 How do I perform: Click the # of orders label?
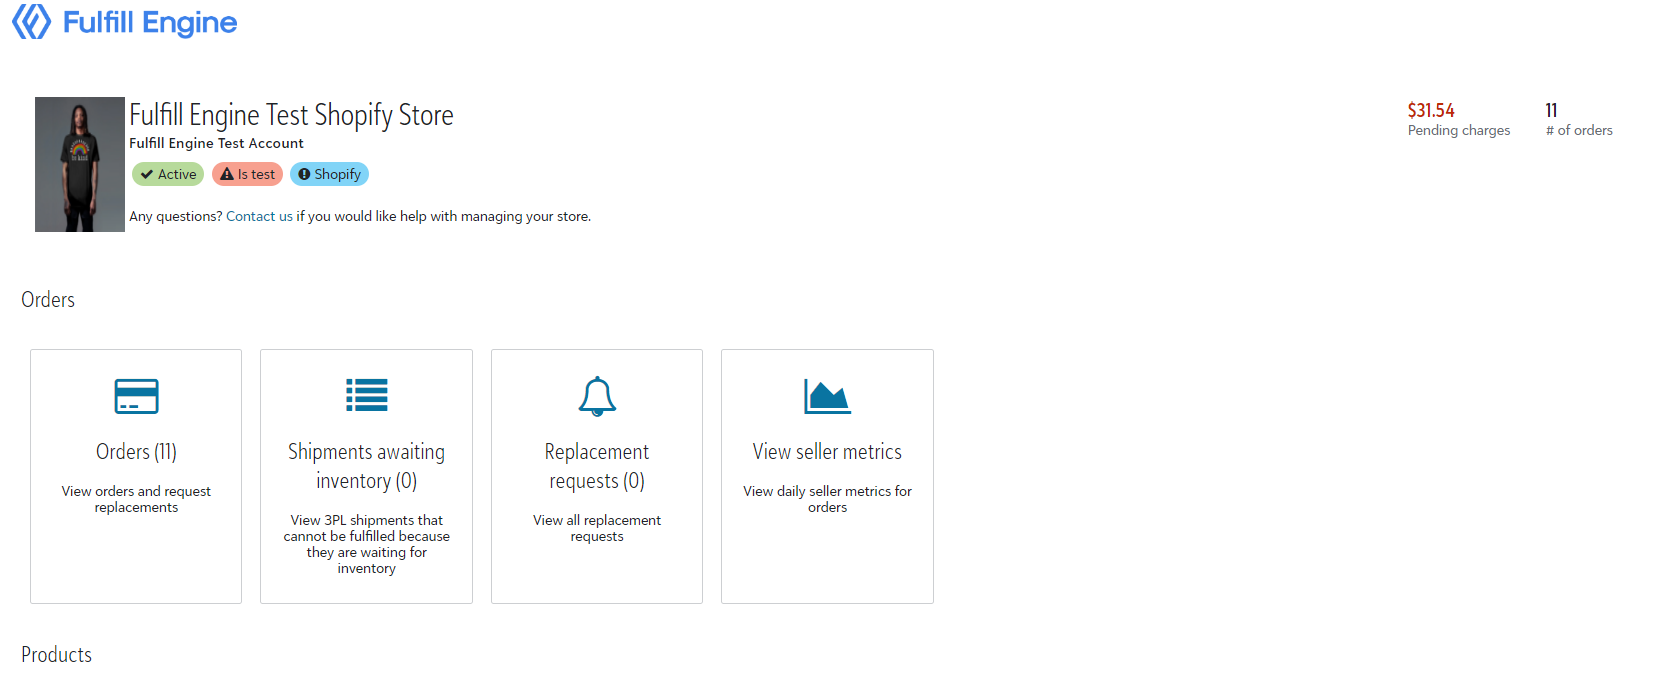1579,130
